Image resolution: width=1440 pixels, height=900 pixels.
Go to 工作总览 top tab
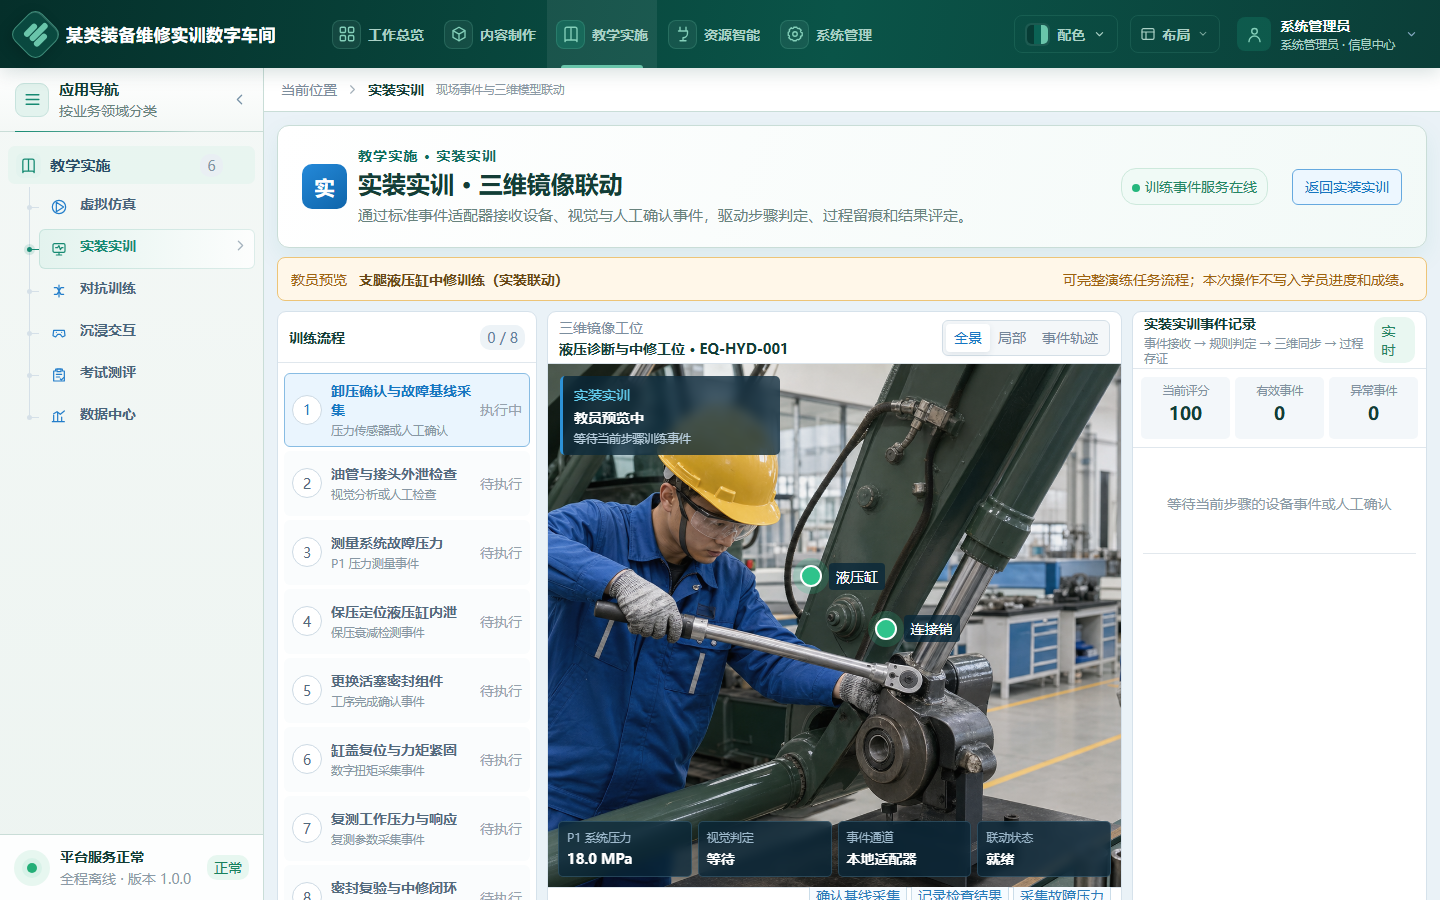(x=378, y=35)
